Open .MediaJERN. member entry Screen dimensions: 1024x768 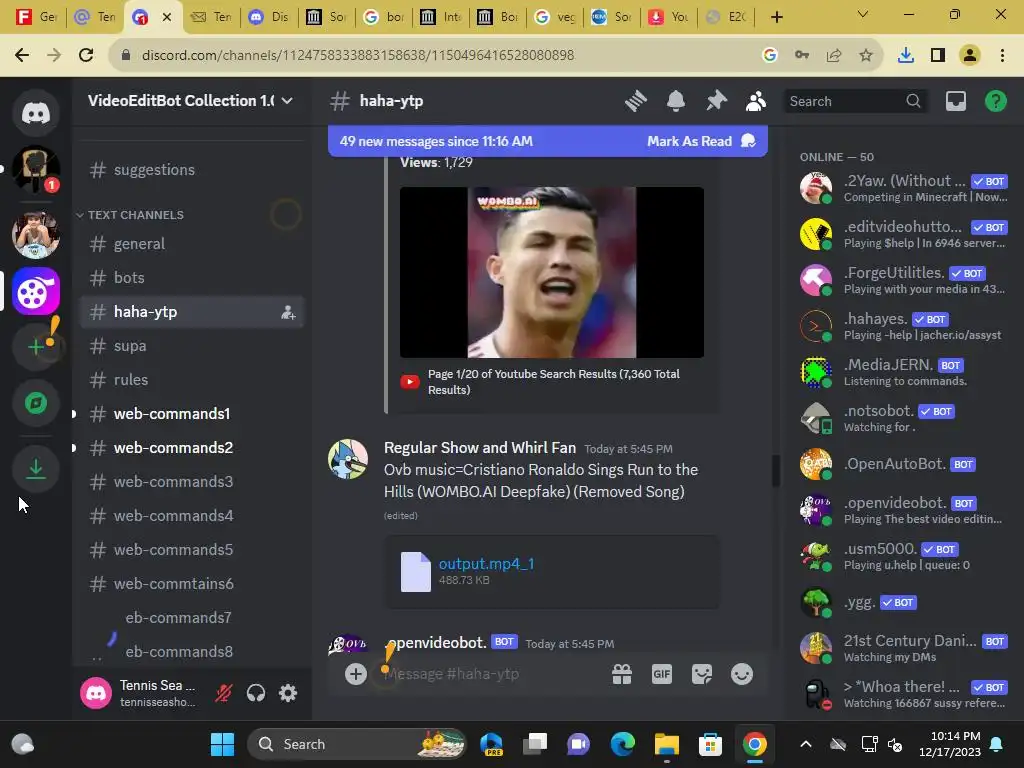coord(904,372)
